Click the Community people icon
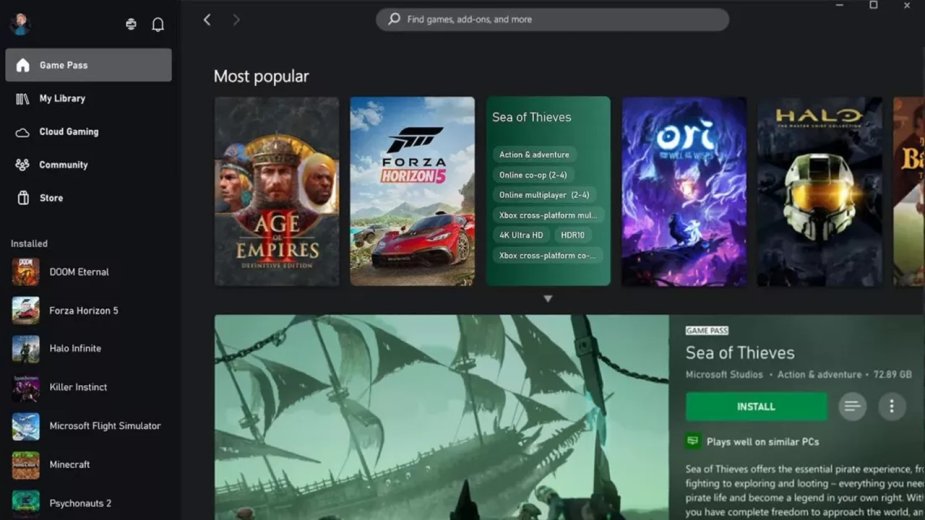925x520 pixels. (22, 165)
